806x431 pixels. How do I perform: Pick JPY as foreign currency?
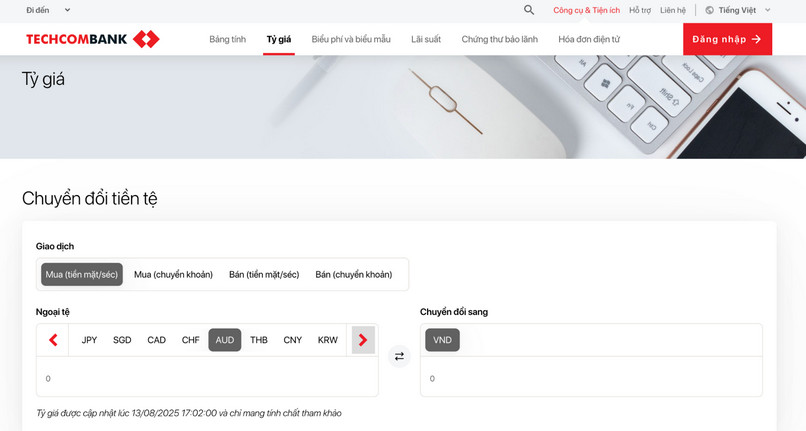90,340
